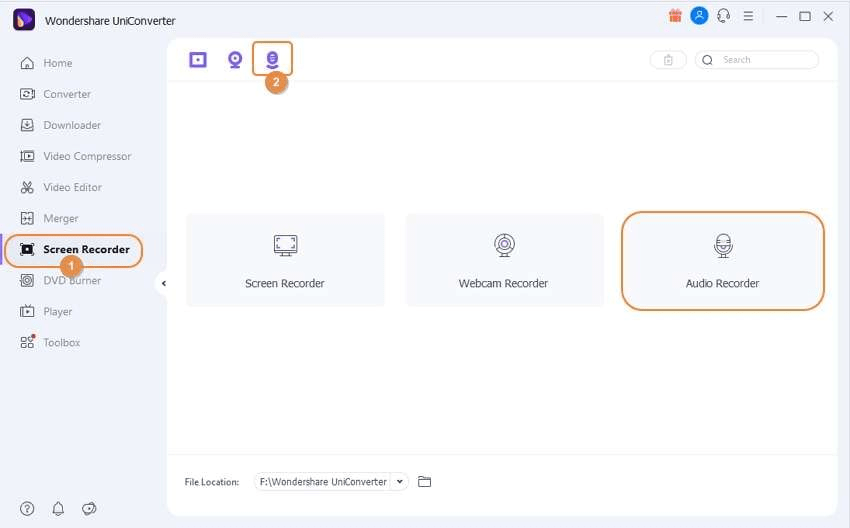Image resolution: width=850 pixels, height=528 pixels.
Task: Open the Toolbox section
Action: (50, 343)
